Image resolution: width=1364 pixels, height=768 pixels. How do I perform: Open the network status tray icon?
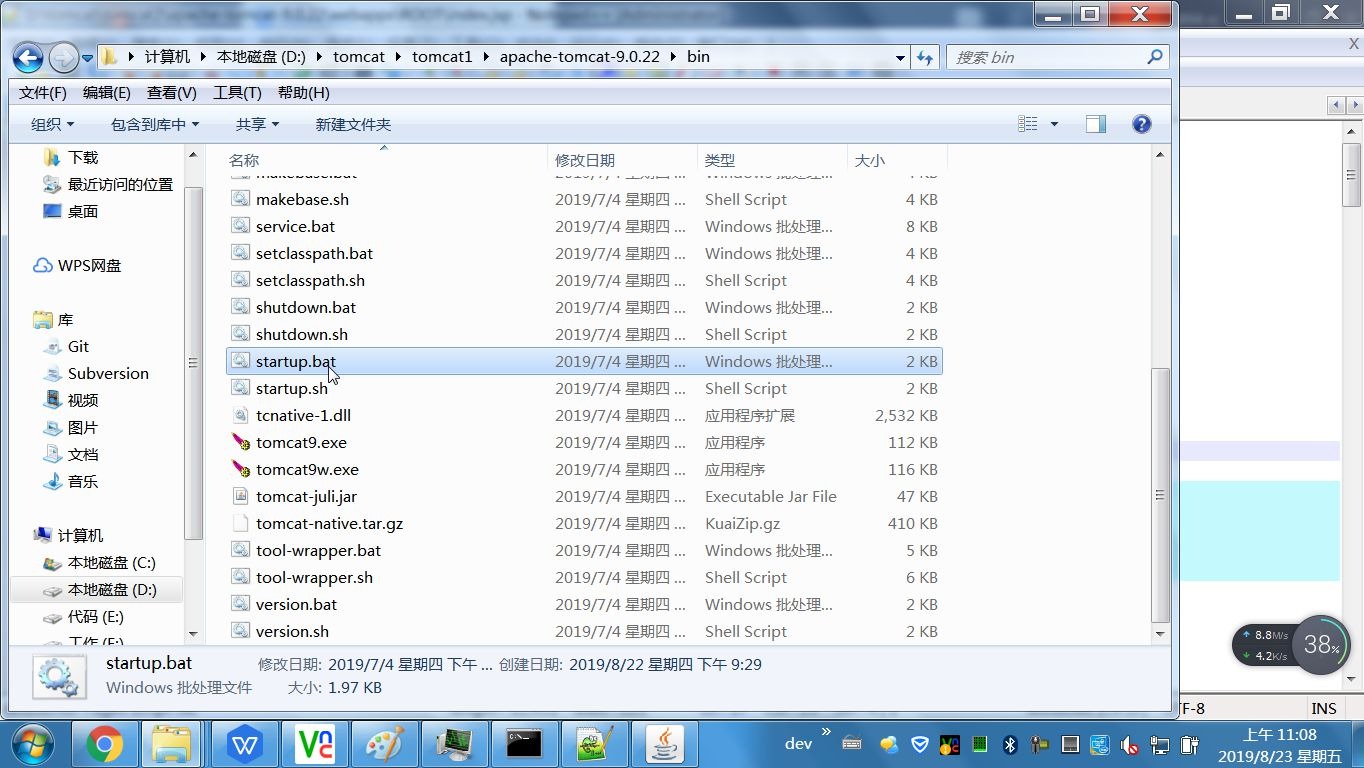(x=1098, y=744)
